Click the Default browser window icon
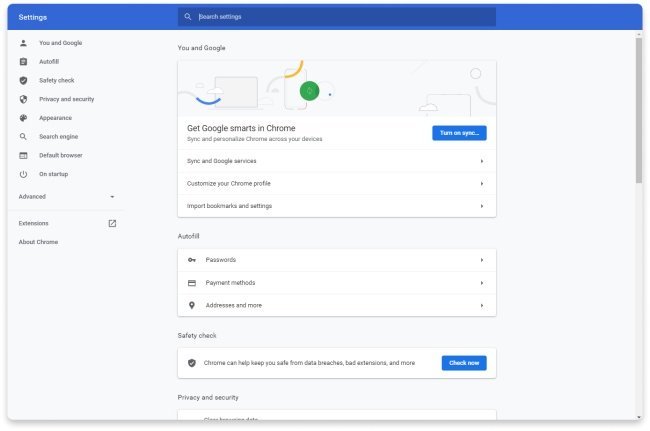This screenshot has height=431, width=650. point(24,155)
